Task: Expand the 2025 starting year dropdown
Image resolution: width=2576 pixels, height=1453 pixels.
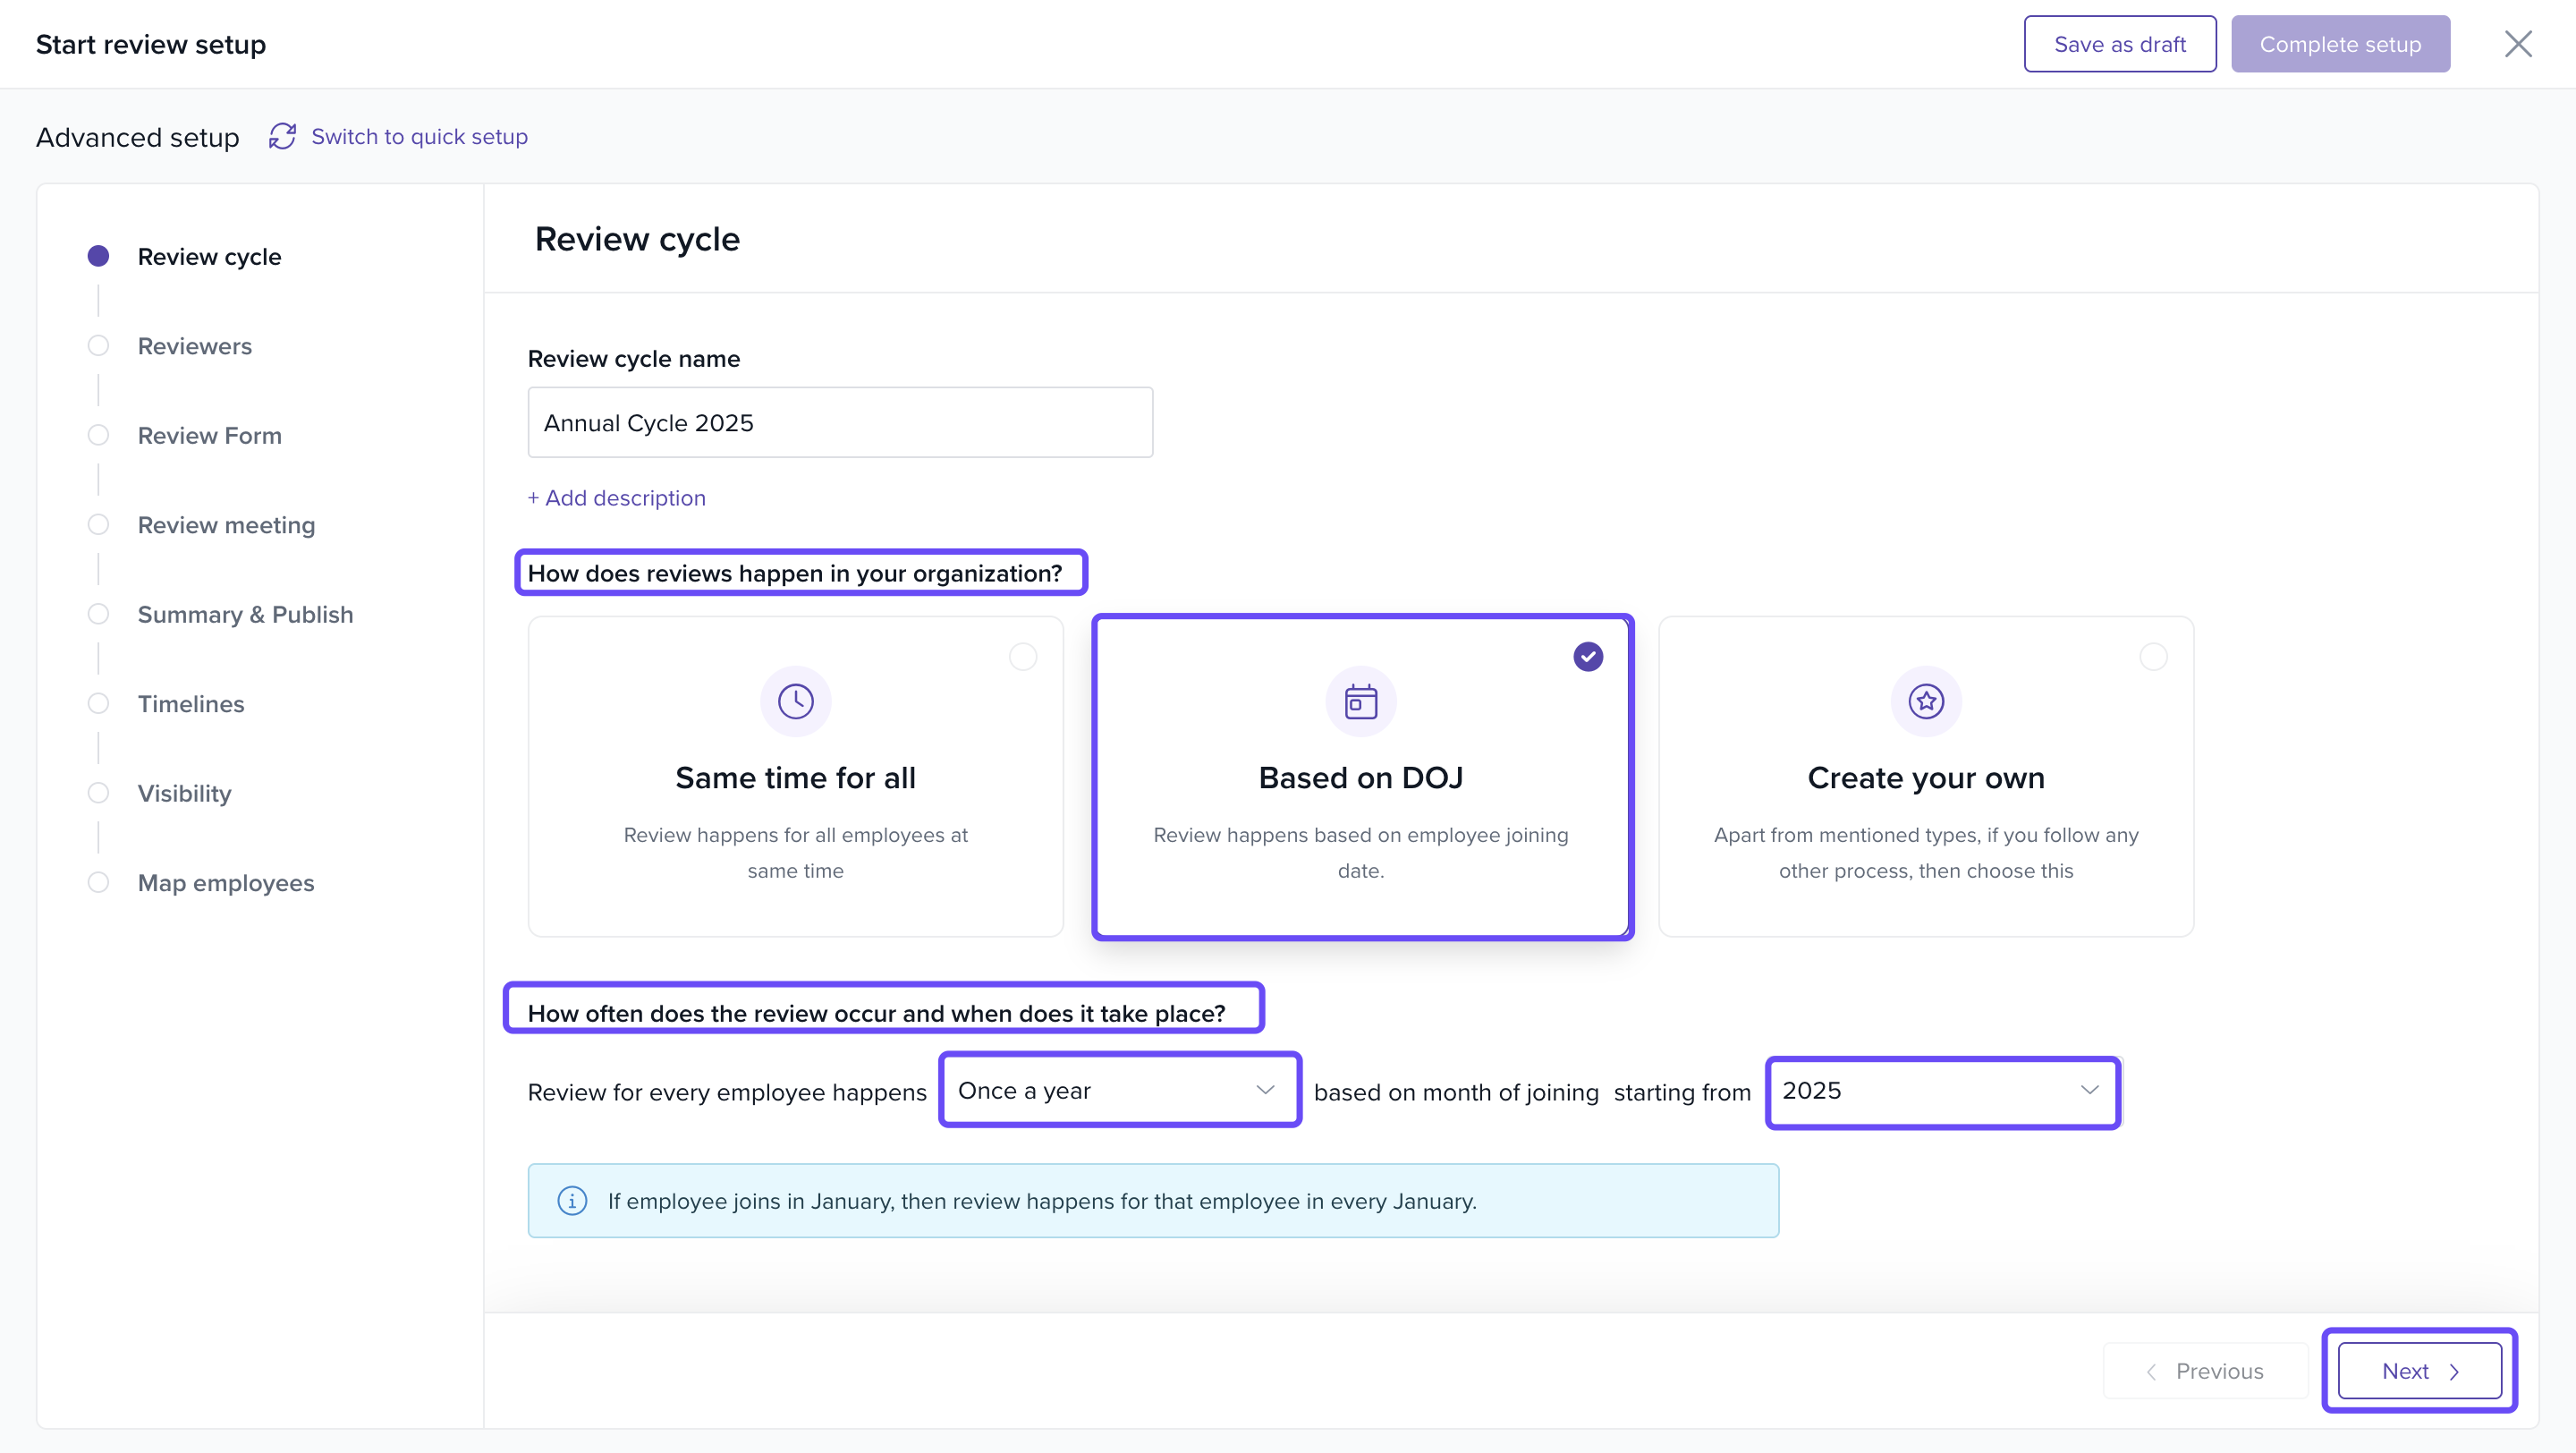Action: pos(1941,1090)
